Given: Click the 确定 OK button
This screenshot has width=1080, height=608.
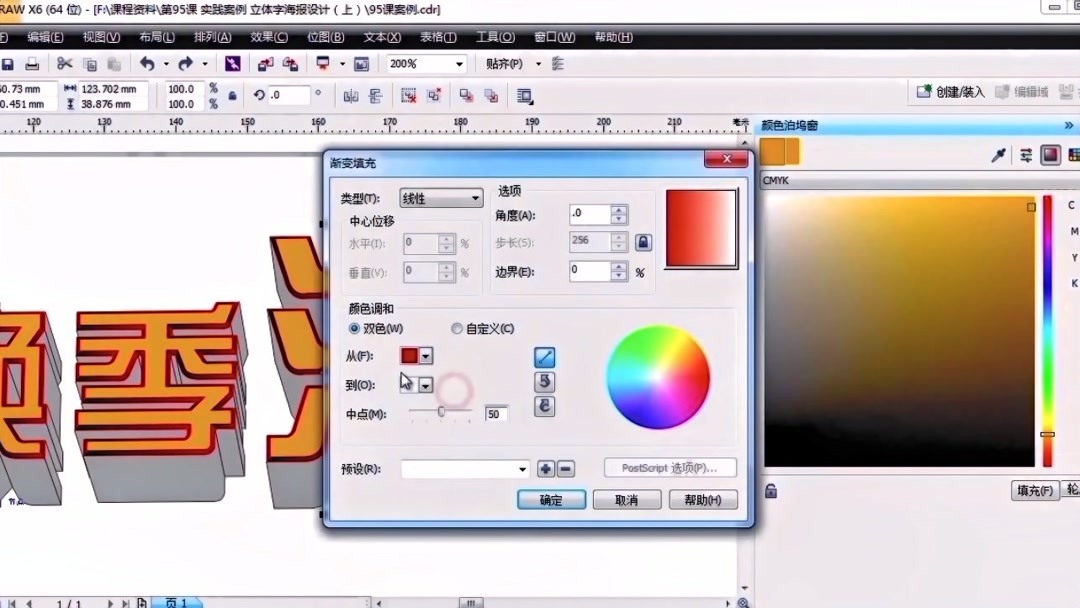Looking at the screenshot, I should click(x=551, y=499).
